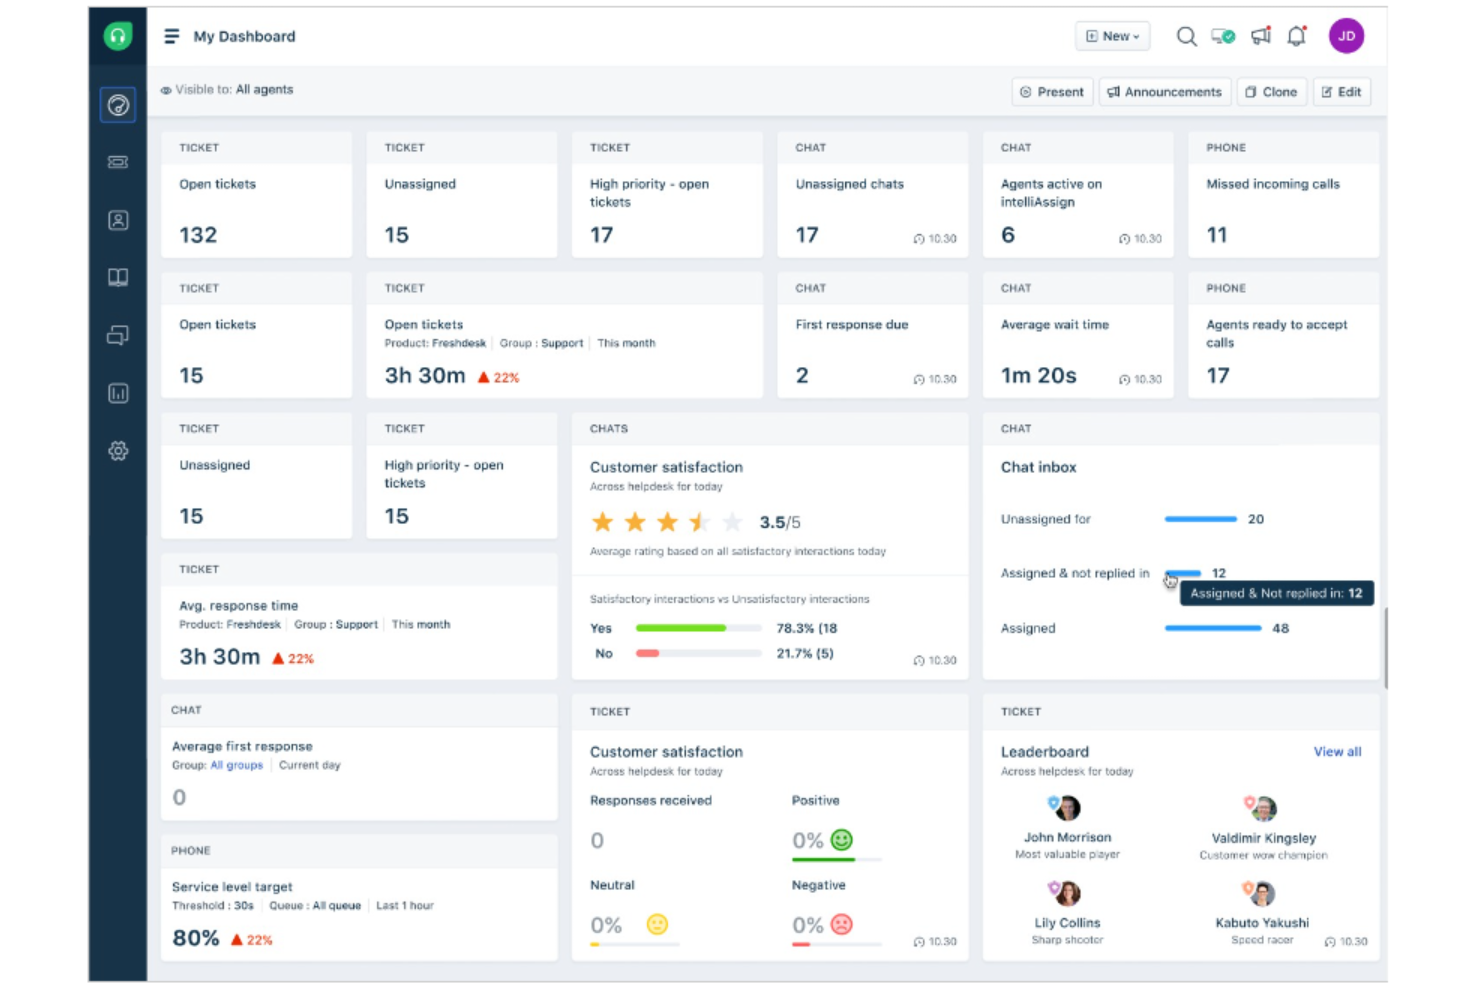
Task: Click the Assigned chats progress bar
Action: tap(1212, 628)
